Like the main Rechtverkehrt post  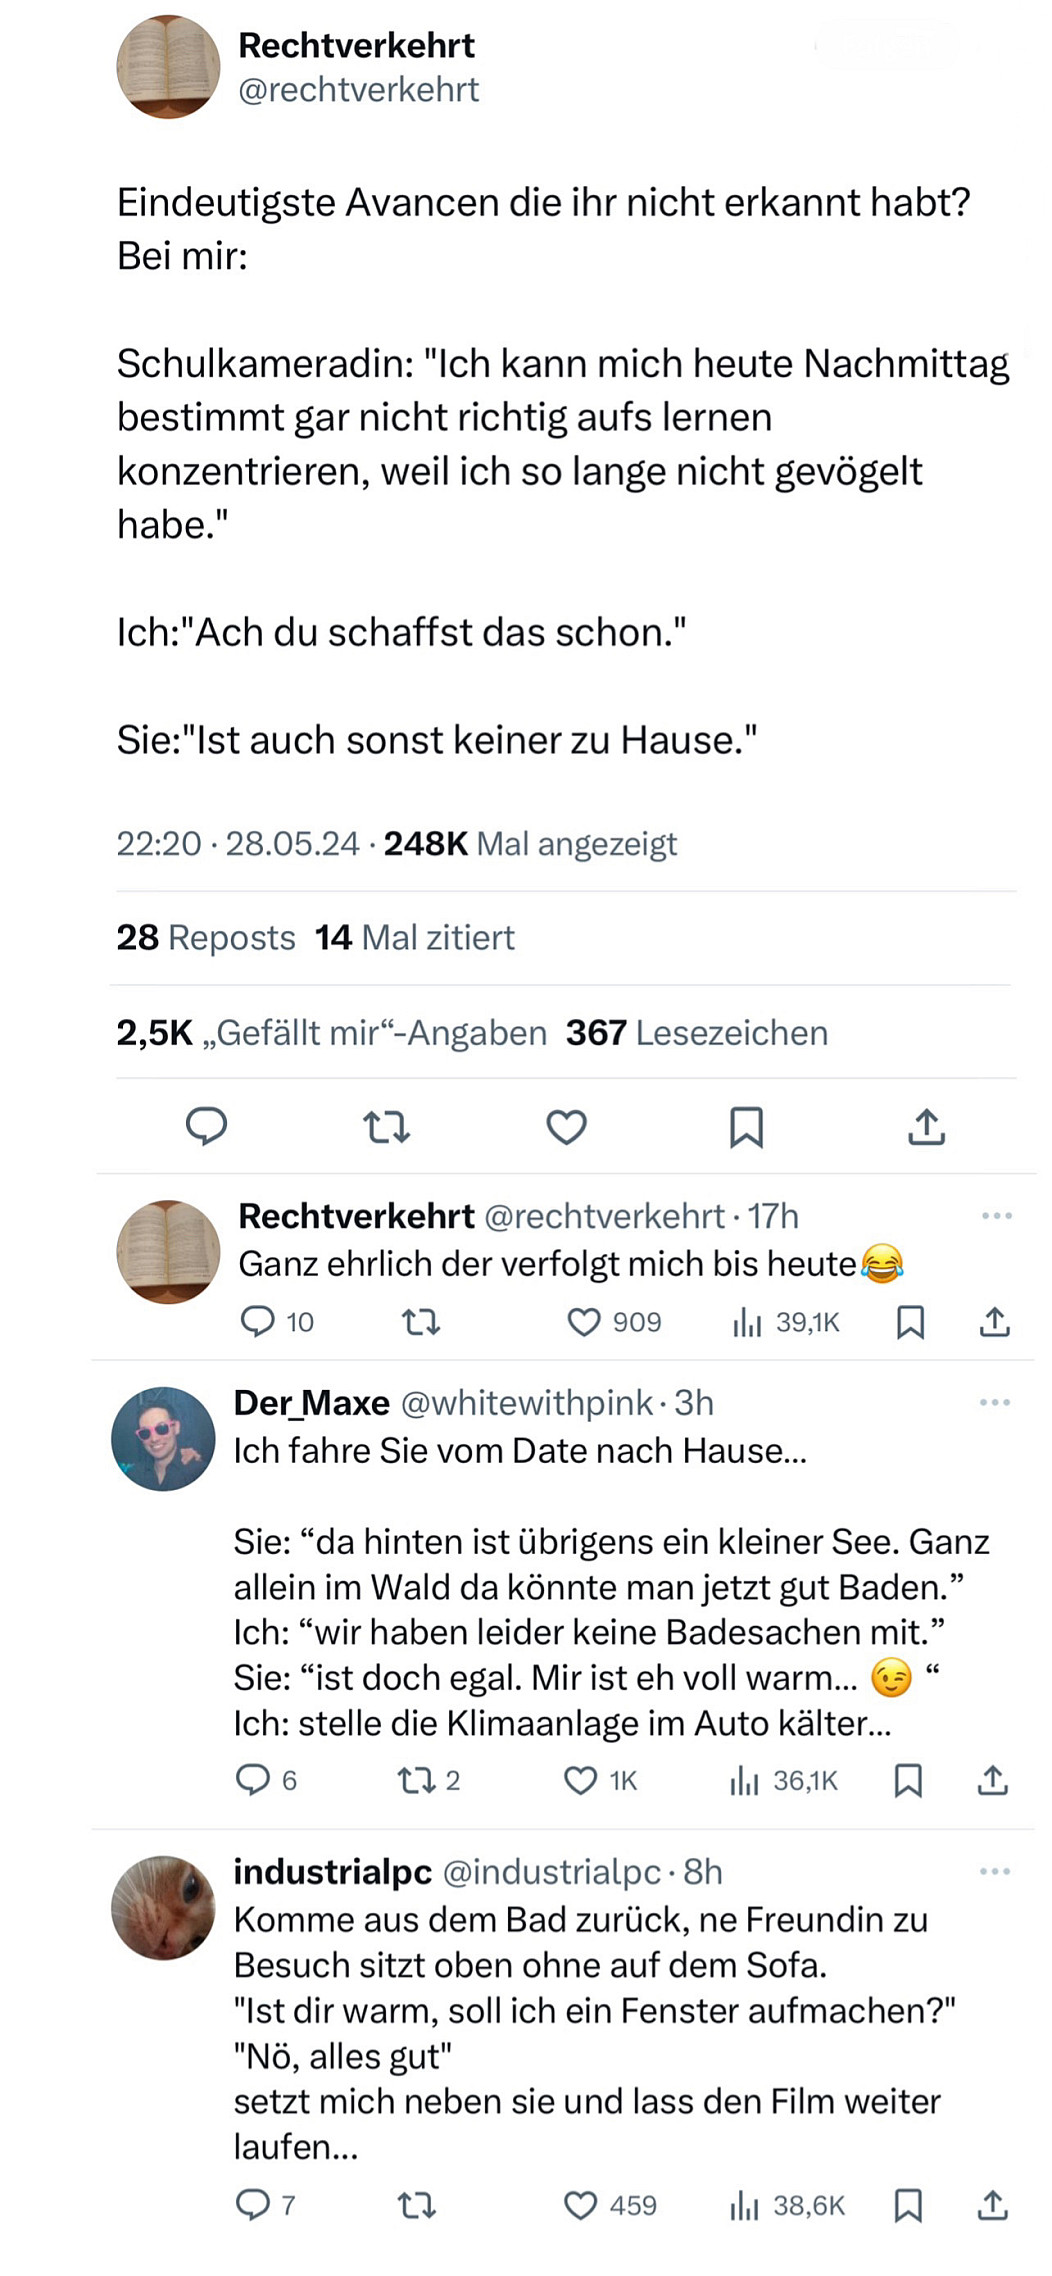click(x=566, y=1127)
